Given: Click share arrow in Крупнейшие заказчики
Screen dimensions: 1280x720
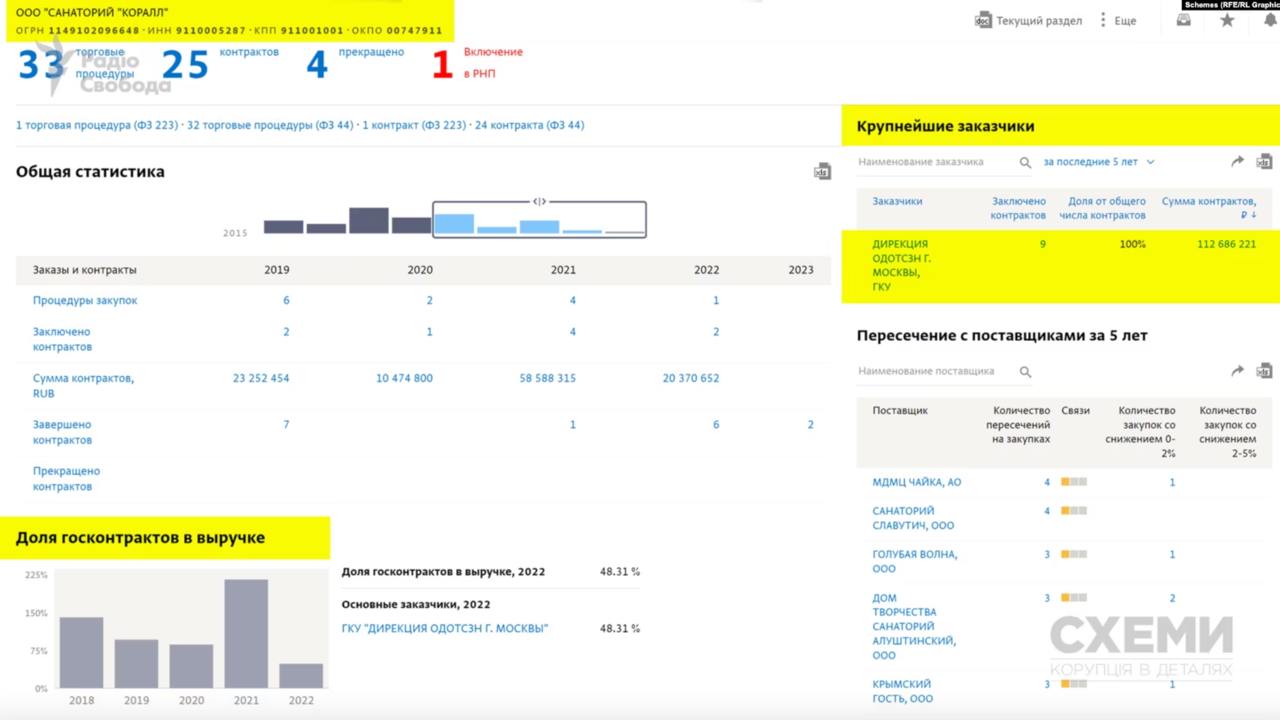Looking at the screenshot, I should tap(1237, 161).
